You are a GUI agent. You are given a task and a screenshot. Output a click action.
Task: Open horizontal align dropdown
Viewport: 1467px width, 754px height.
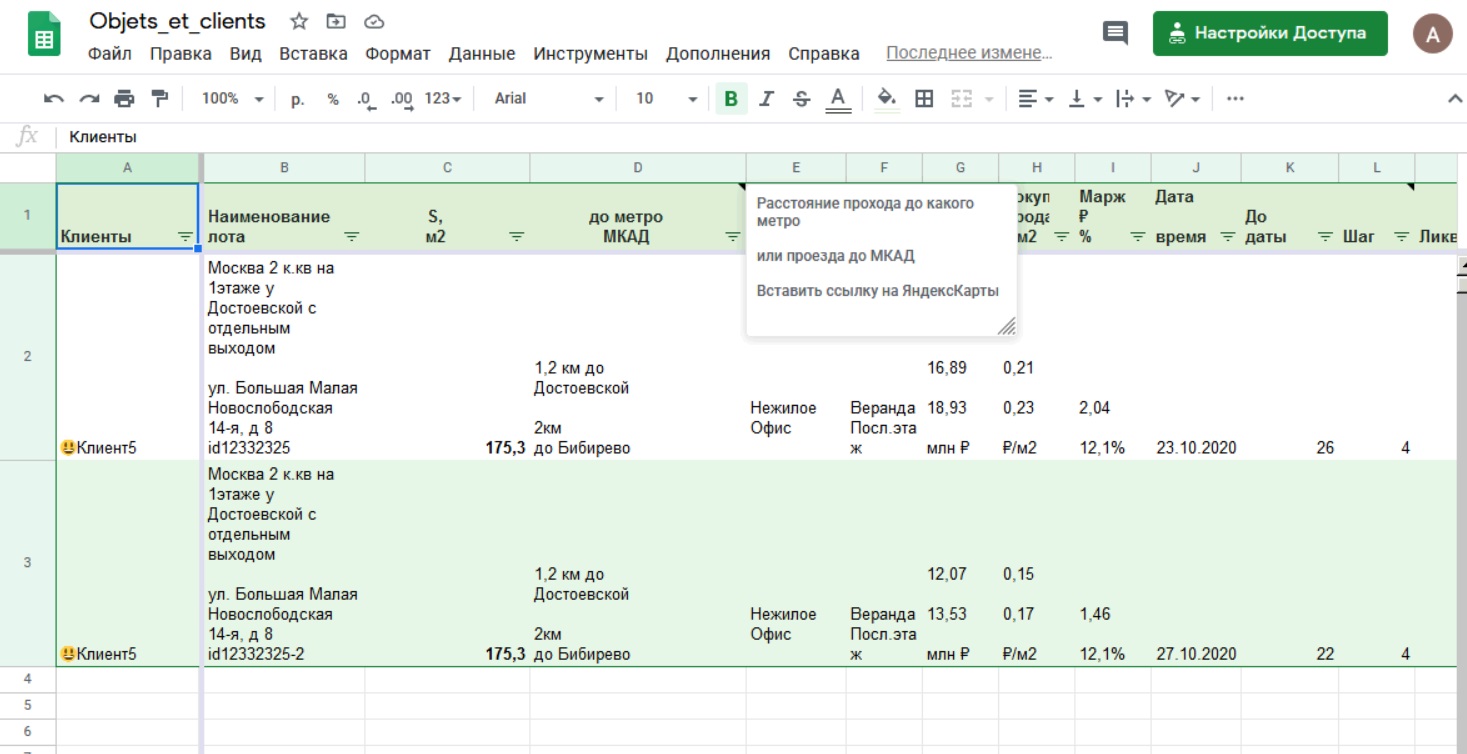pyautogui.click(x=1036, y=98)
